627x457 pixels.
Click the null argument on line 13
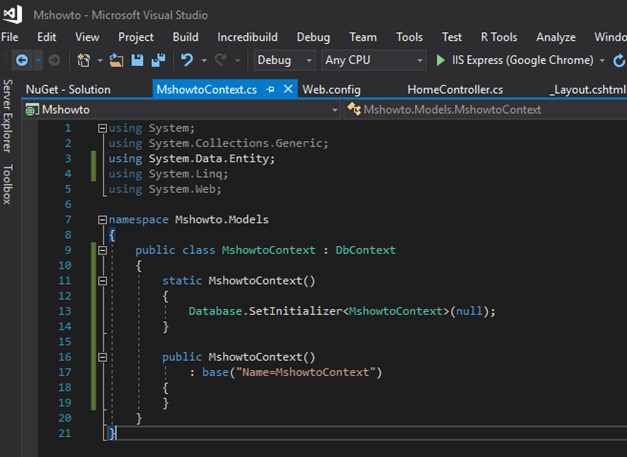469,311
